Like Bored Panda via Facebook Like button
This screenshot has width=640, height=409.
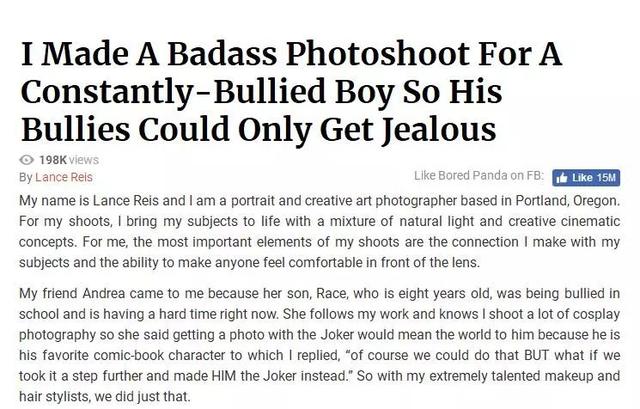tap(586, 178)
